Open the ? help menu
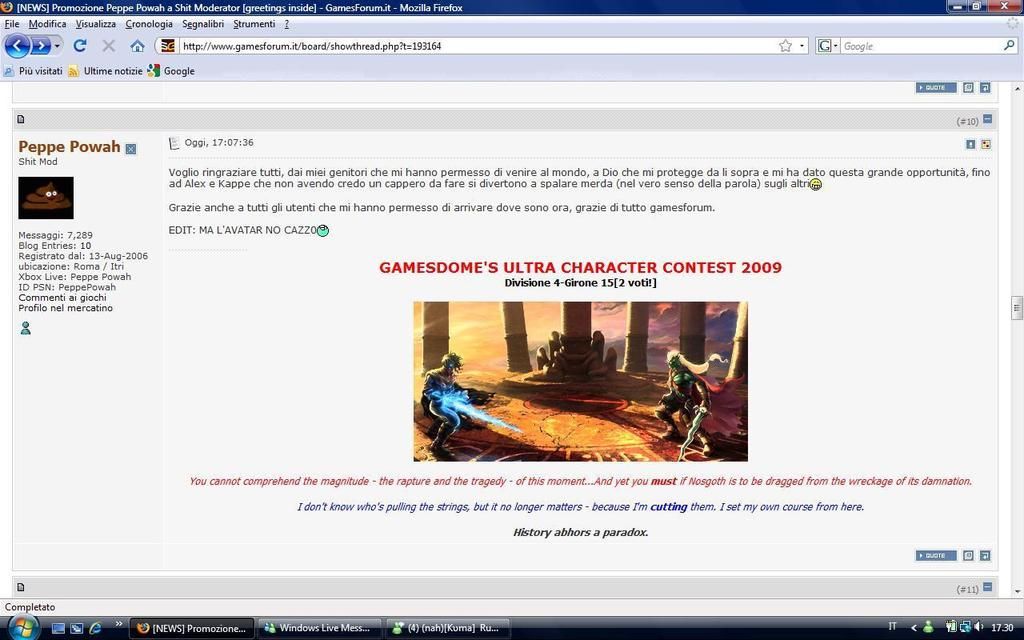This screenshot has height=640, width=1024. click(286, 24)
